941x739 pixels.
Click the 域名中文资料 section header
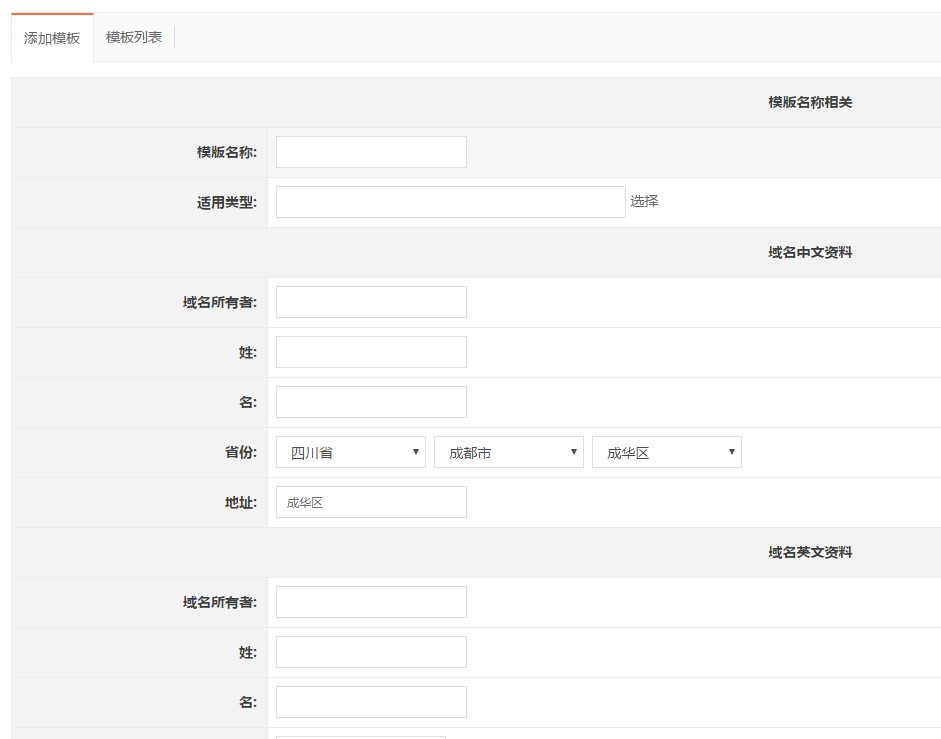[x=810, y=252]
